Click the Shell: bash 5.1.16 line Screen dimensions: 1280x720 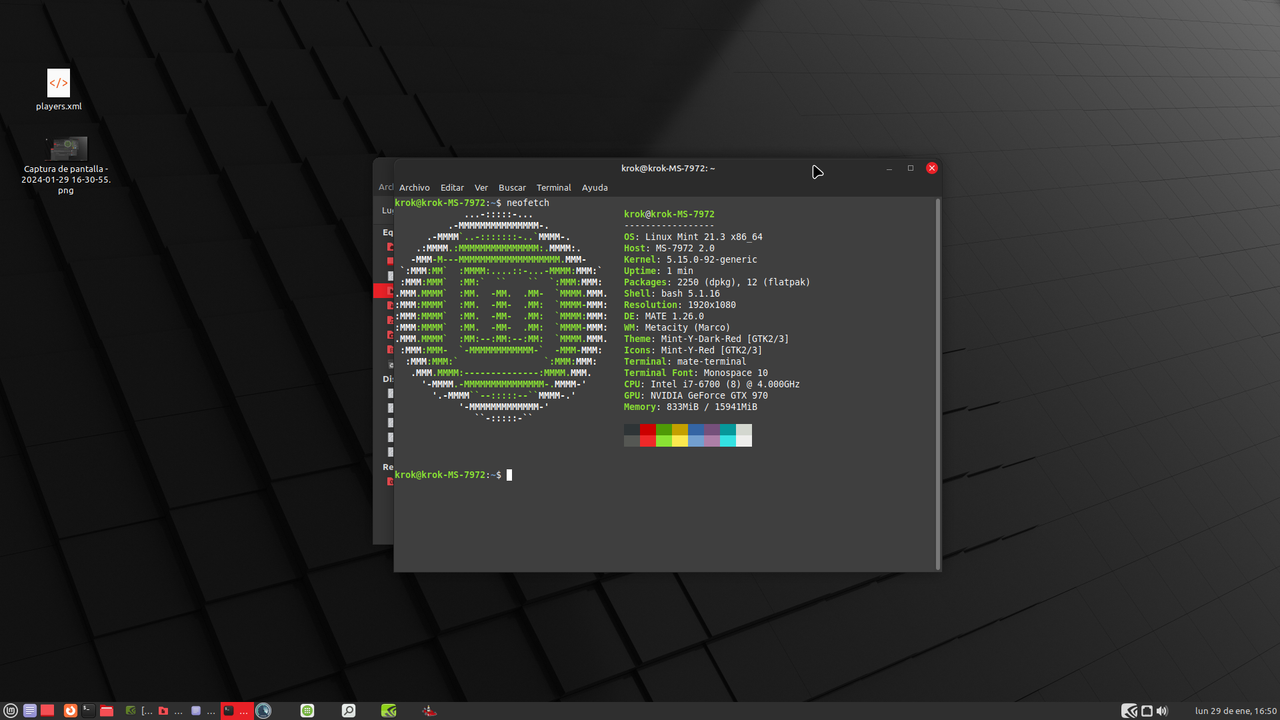tap(672, 294)
